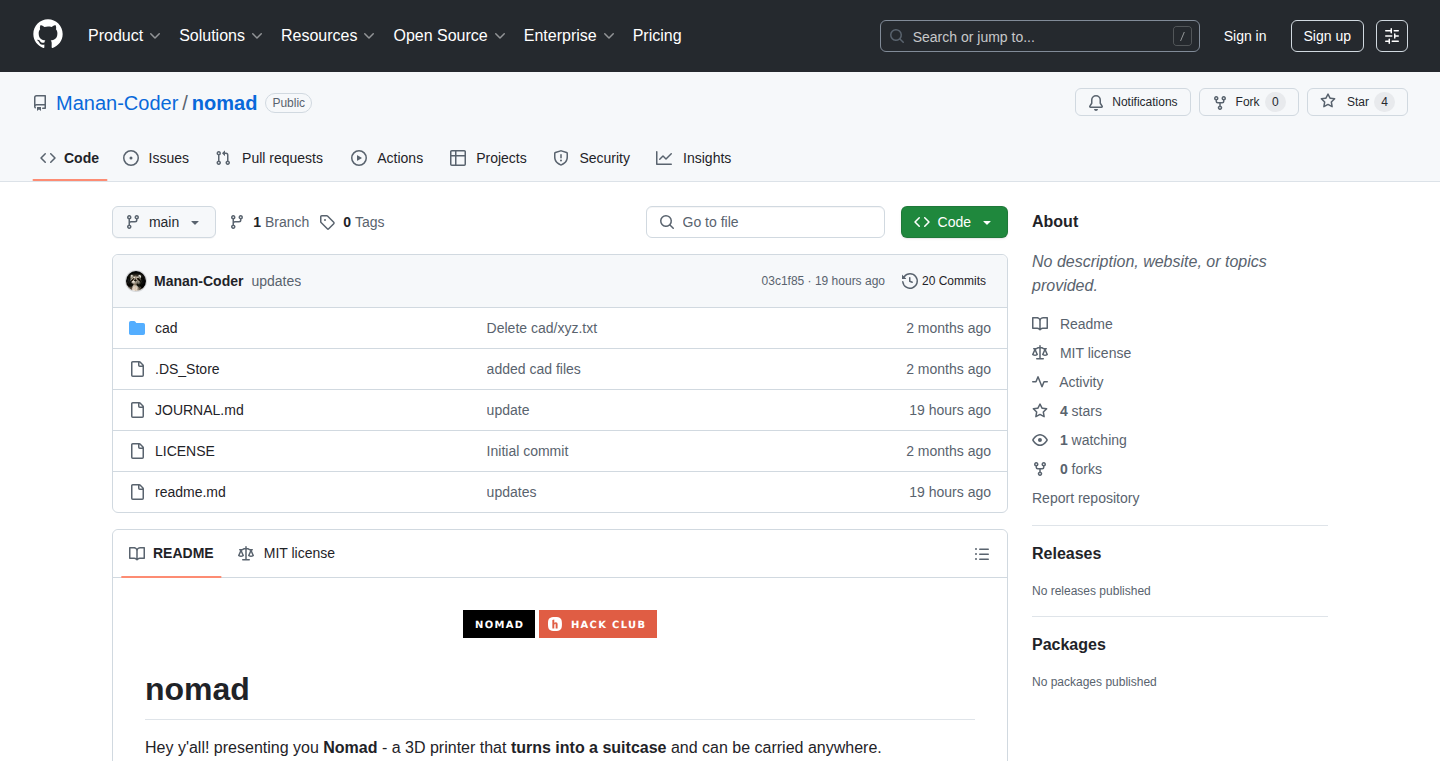The height and width of the screenshot is (761, 1440).
Task: Open the Pull requests tab
Action: click(x=269, y=158)
